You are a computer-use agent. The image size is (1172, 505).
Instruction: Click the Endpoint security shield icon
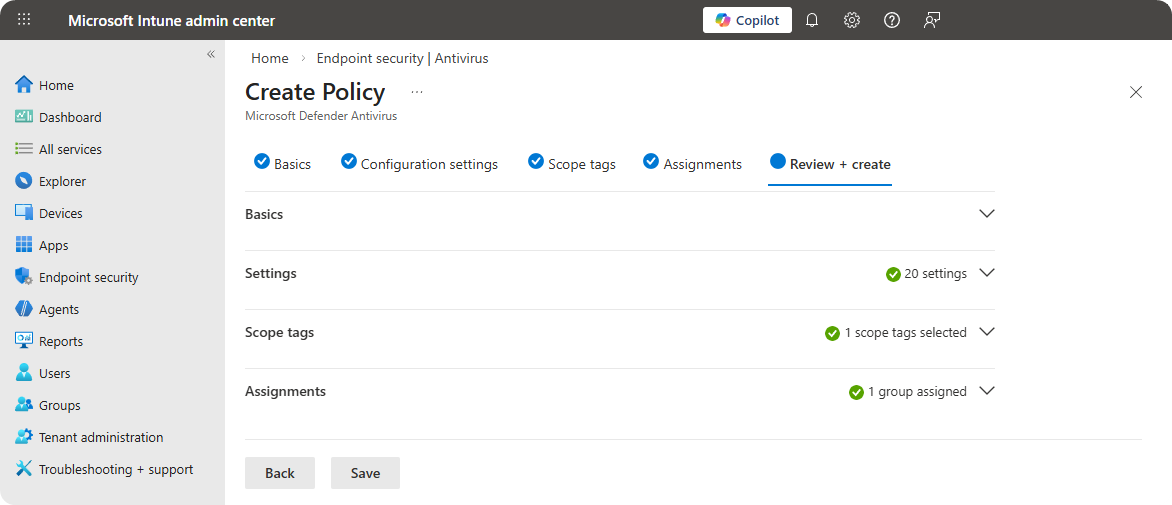(24, 277)
